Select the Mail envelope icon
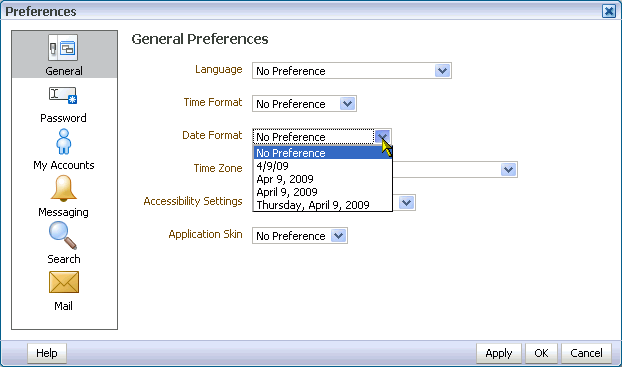The height and width of the screenshot is (378, 622). 64,282
